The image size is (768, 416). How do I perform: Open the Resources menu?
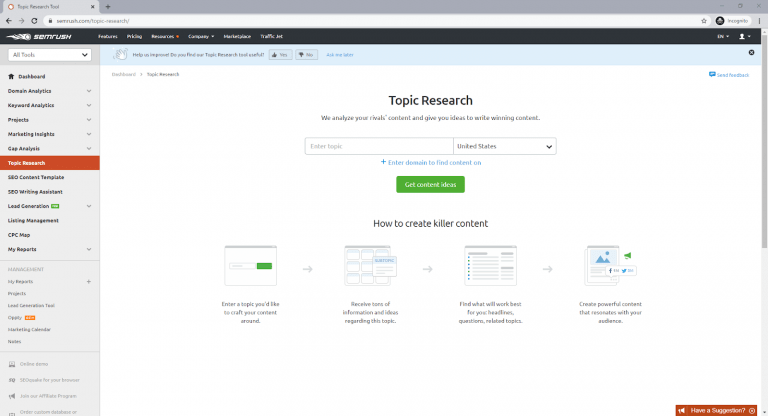pyautogui.click(x=165, y=36)
